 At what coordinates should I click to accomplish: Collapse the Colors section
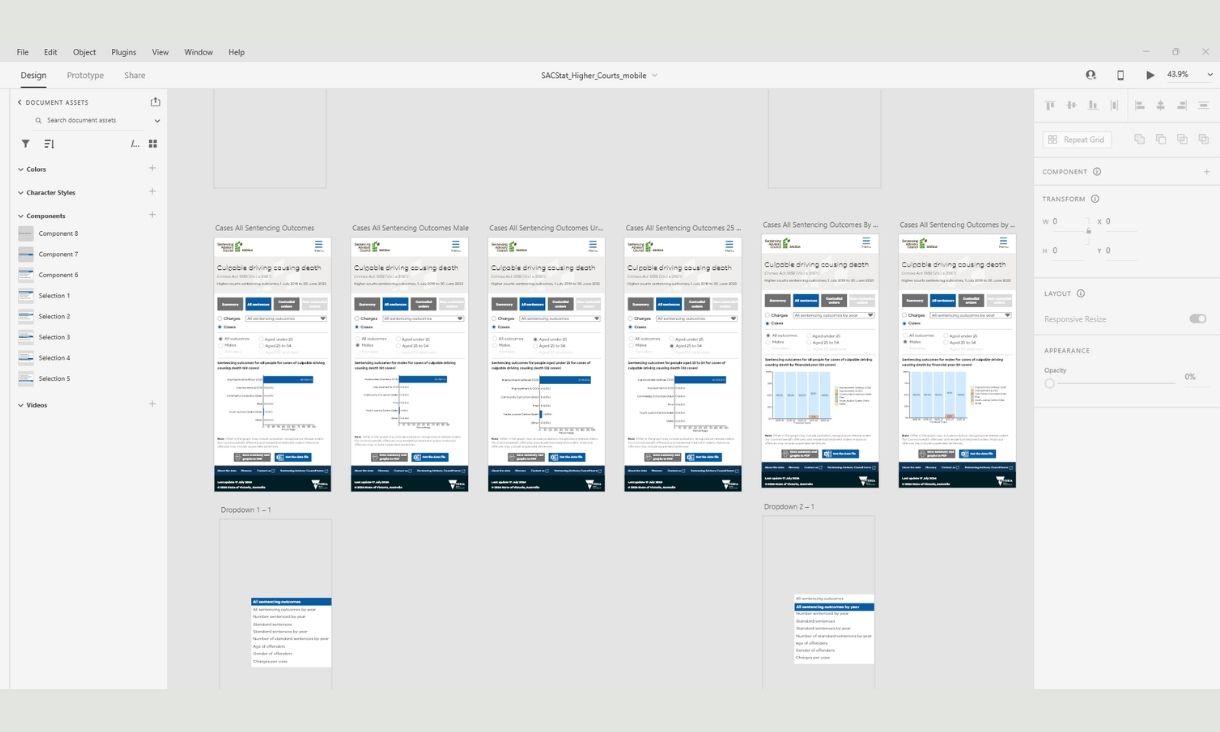click(x=21, y=169)
